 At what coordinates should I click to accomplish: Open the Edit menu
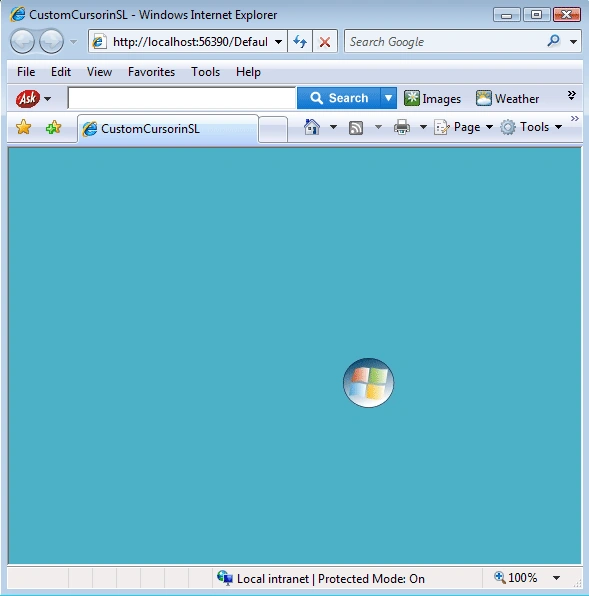[x=61, y=72]
